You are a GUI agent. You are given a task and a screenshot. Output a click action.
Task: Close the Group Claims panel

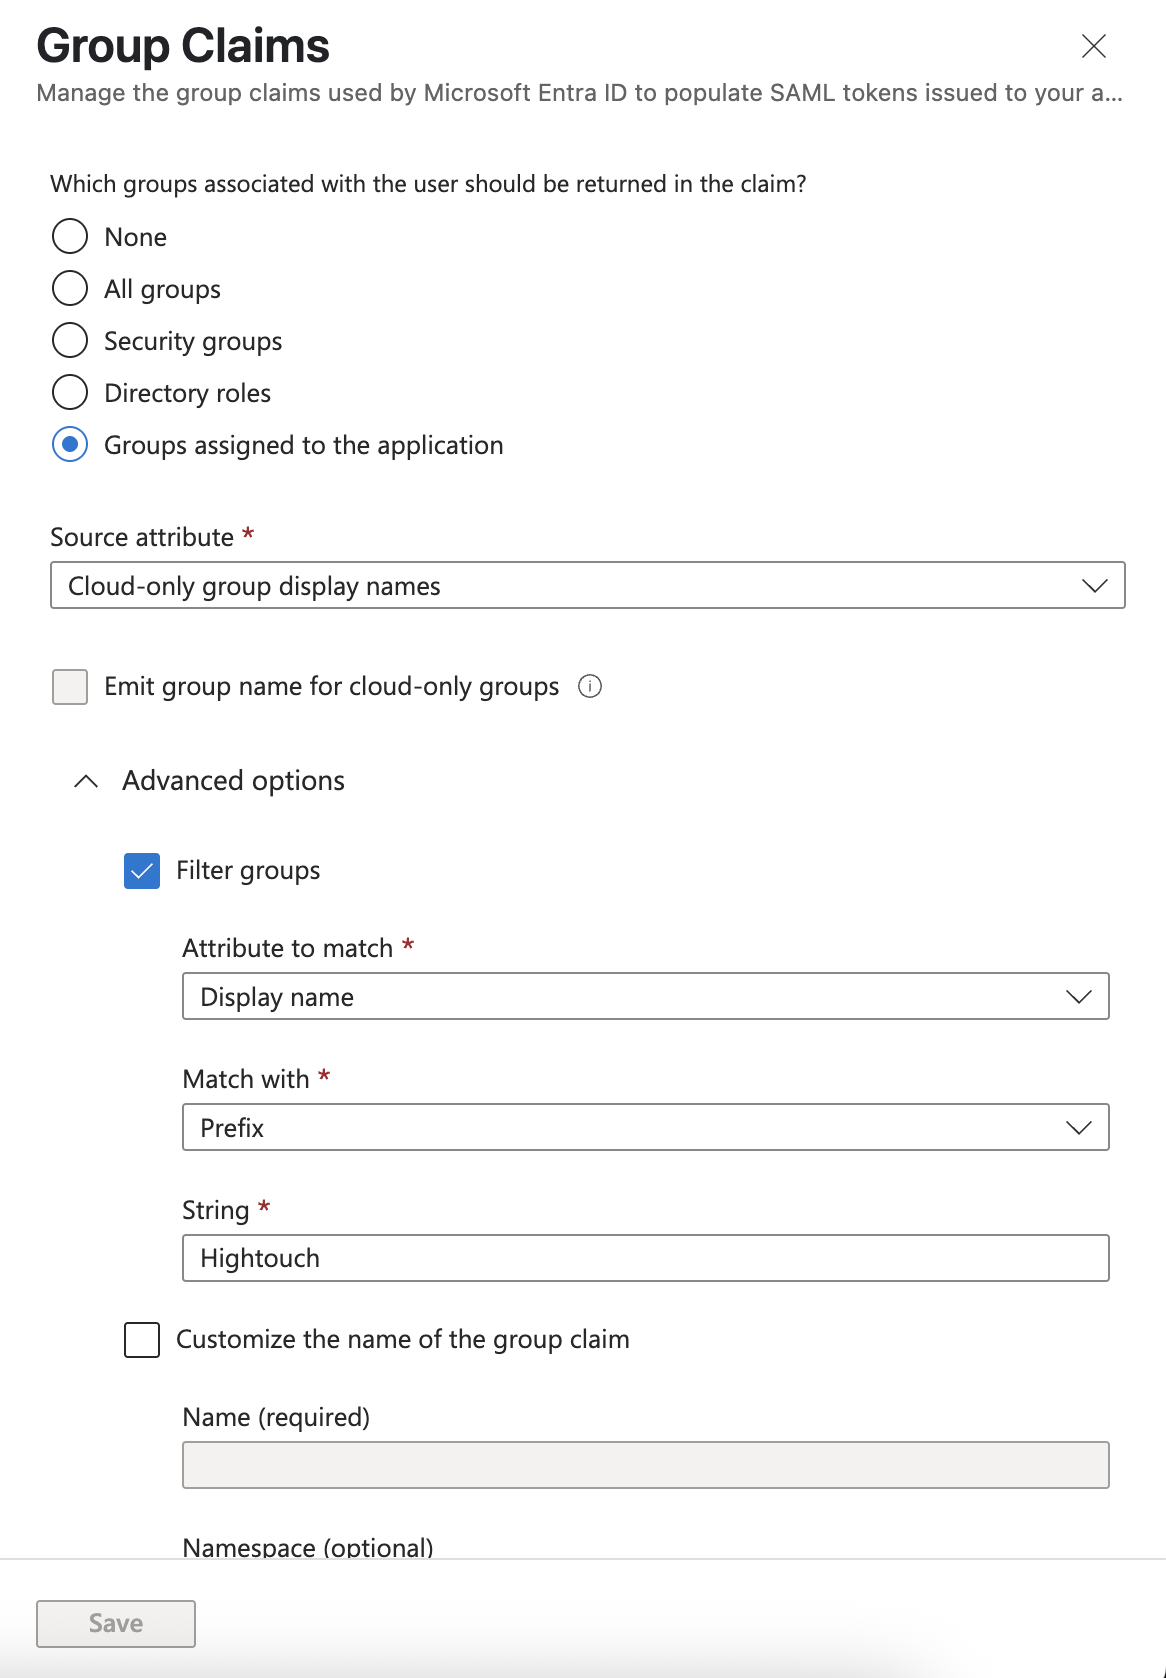(x=1094, y=46)
